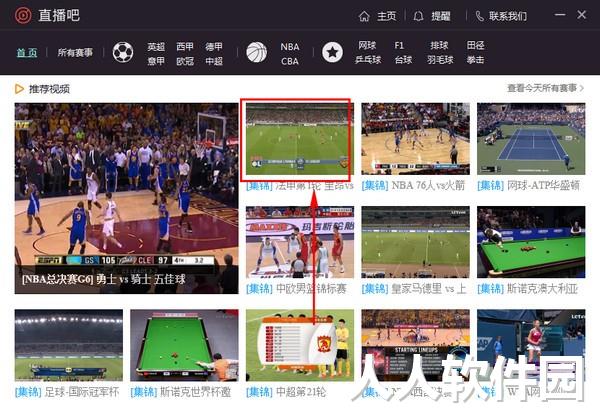
Task: Open the F1 category
Action: 399,46
